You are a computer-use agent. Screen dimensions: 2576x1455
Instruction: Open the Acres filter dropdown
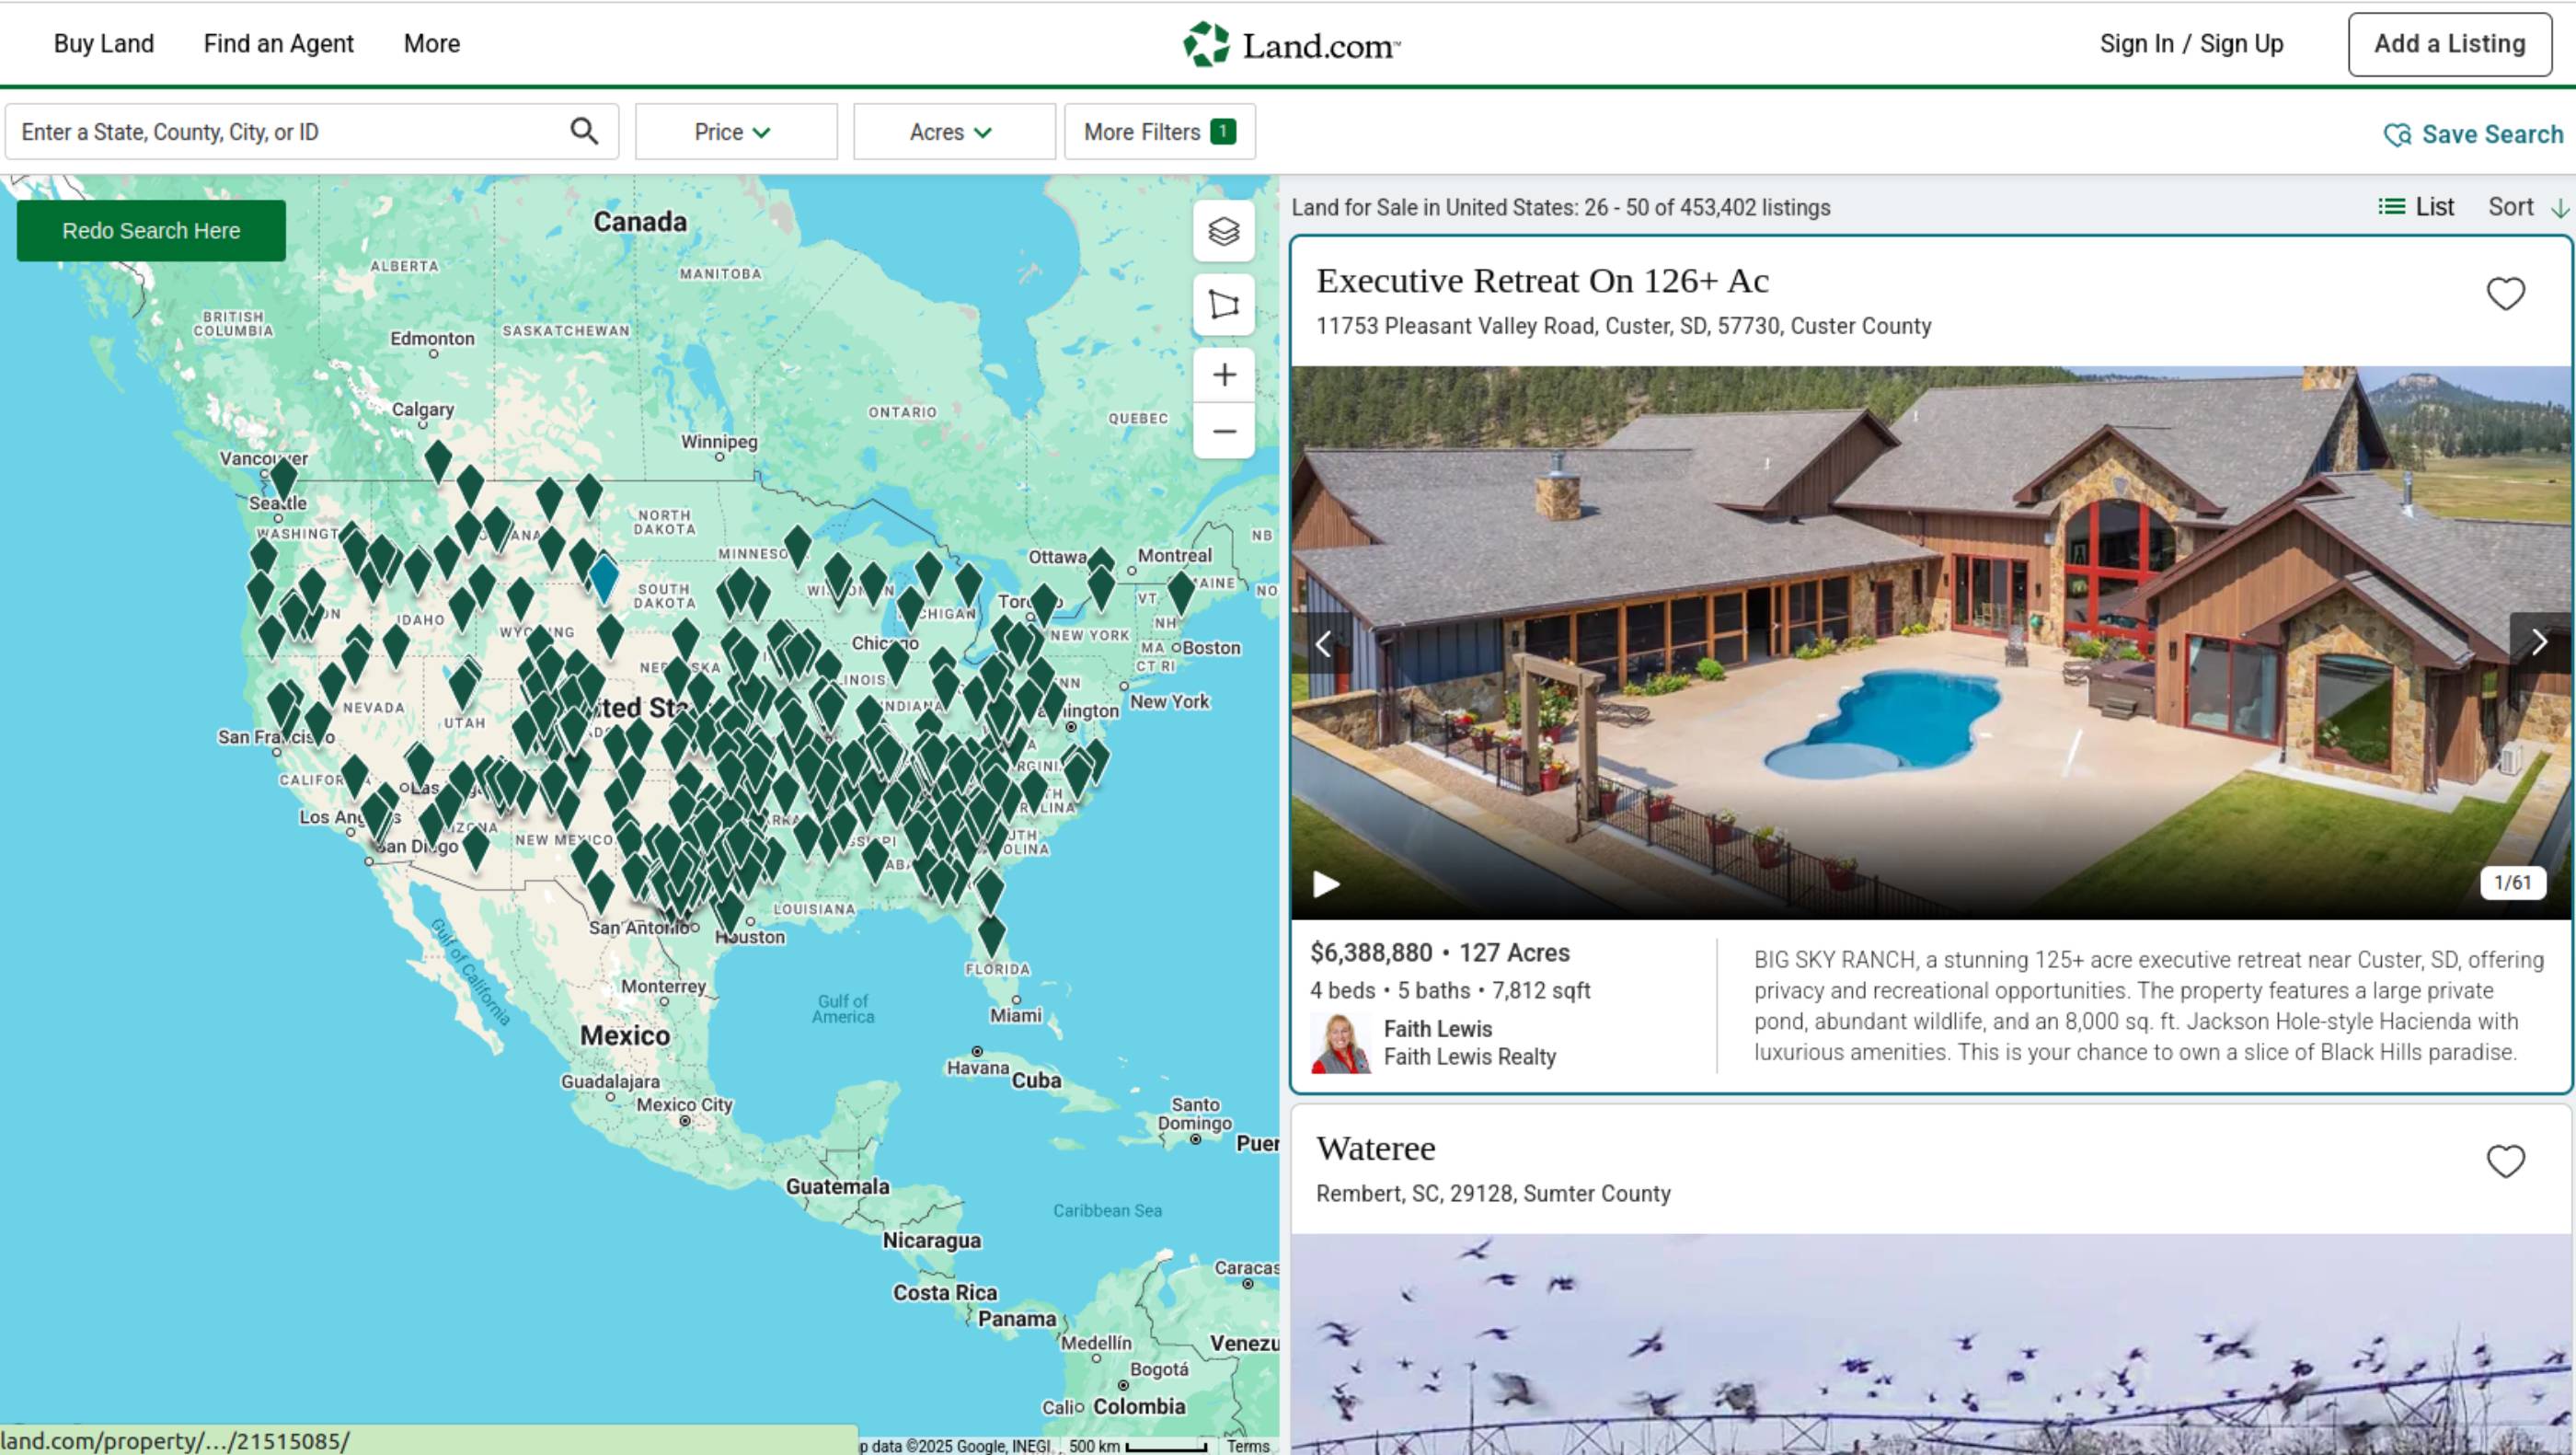click(x=954, y=131)
